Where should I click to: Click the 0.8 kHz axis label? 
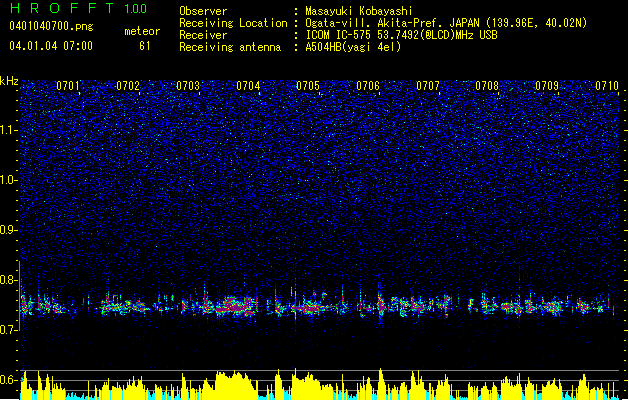tap(9, 280)
